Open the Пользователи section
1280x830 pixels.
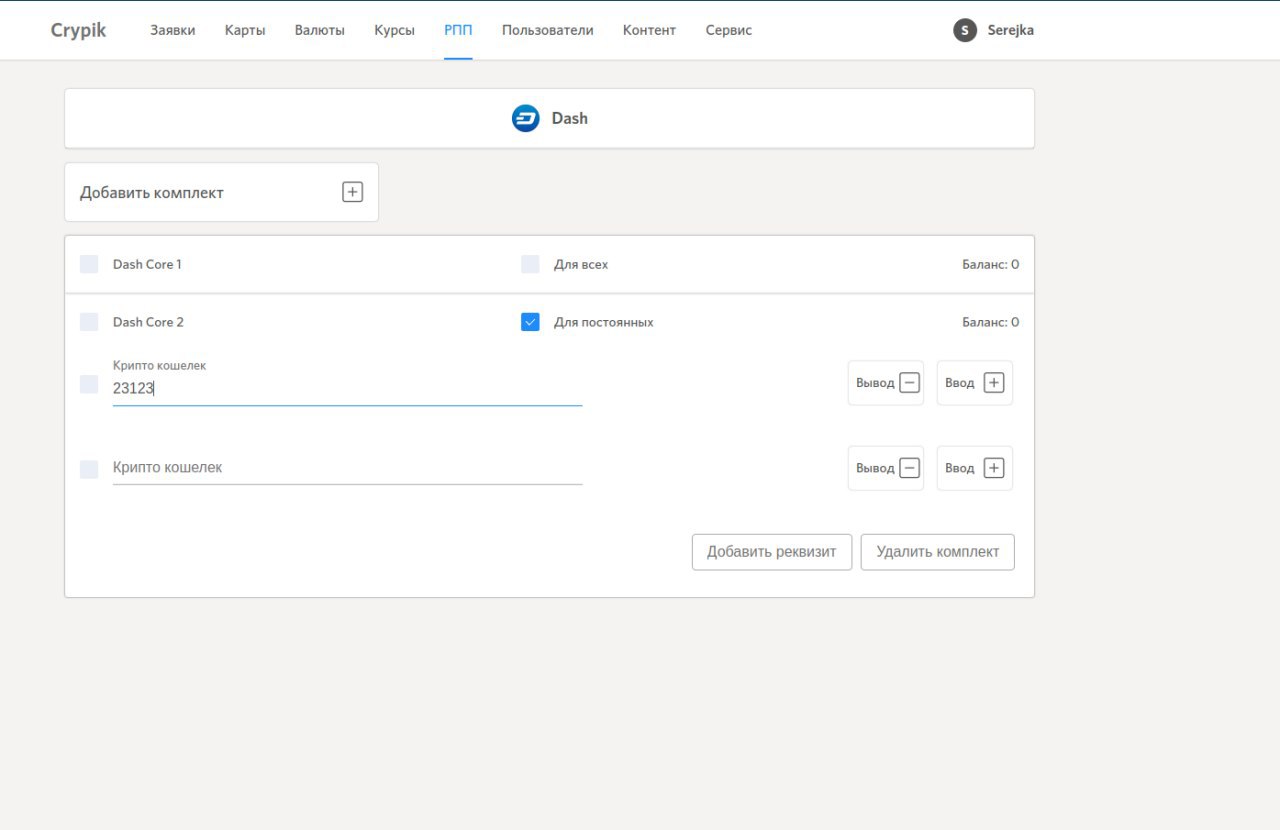pyautogui.click(x=548, y=30)
